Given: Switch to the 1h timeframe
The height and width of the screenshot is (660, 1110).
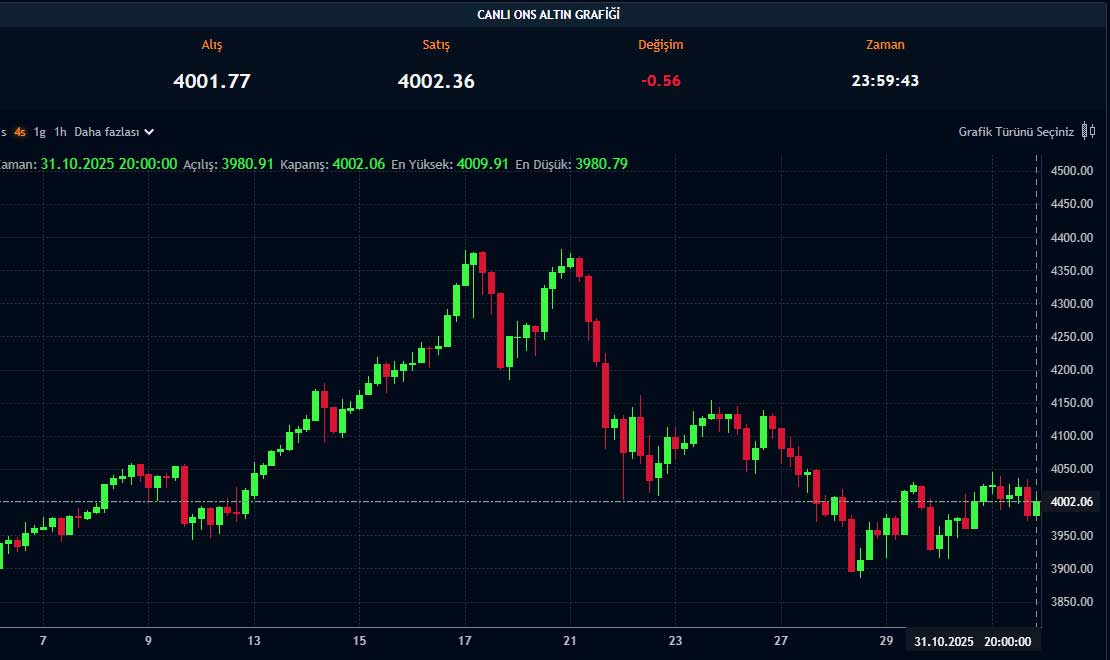Looking at the screenshot, I should point(61,132).
